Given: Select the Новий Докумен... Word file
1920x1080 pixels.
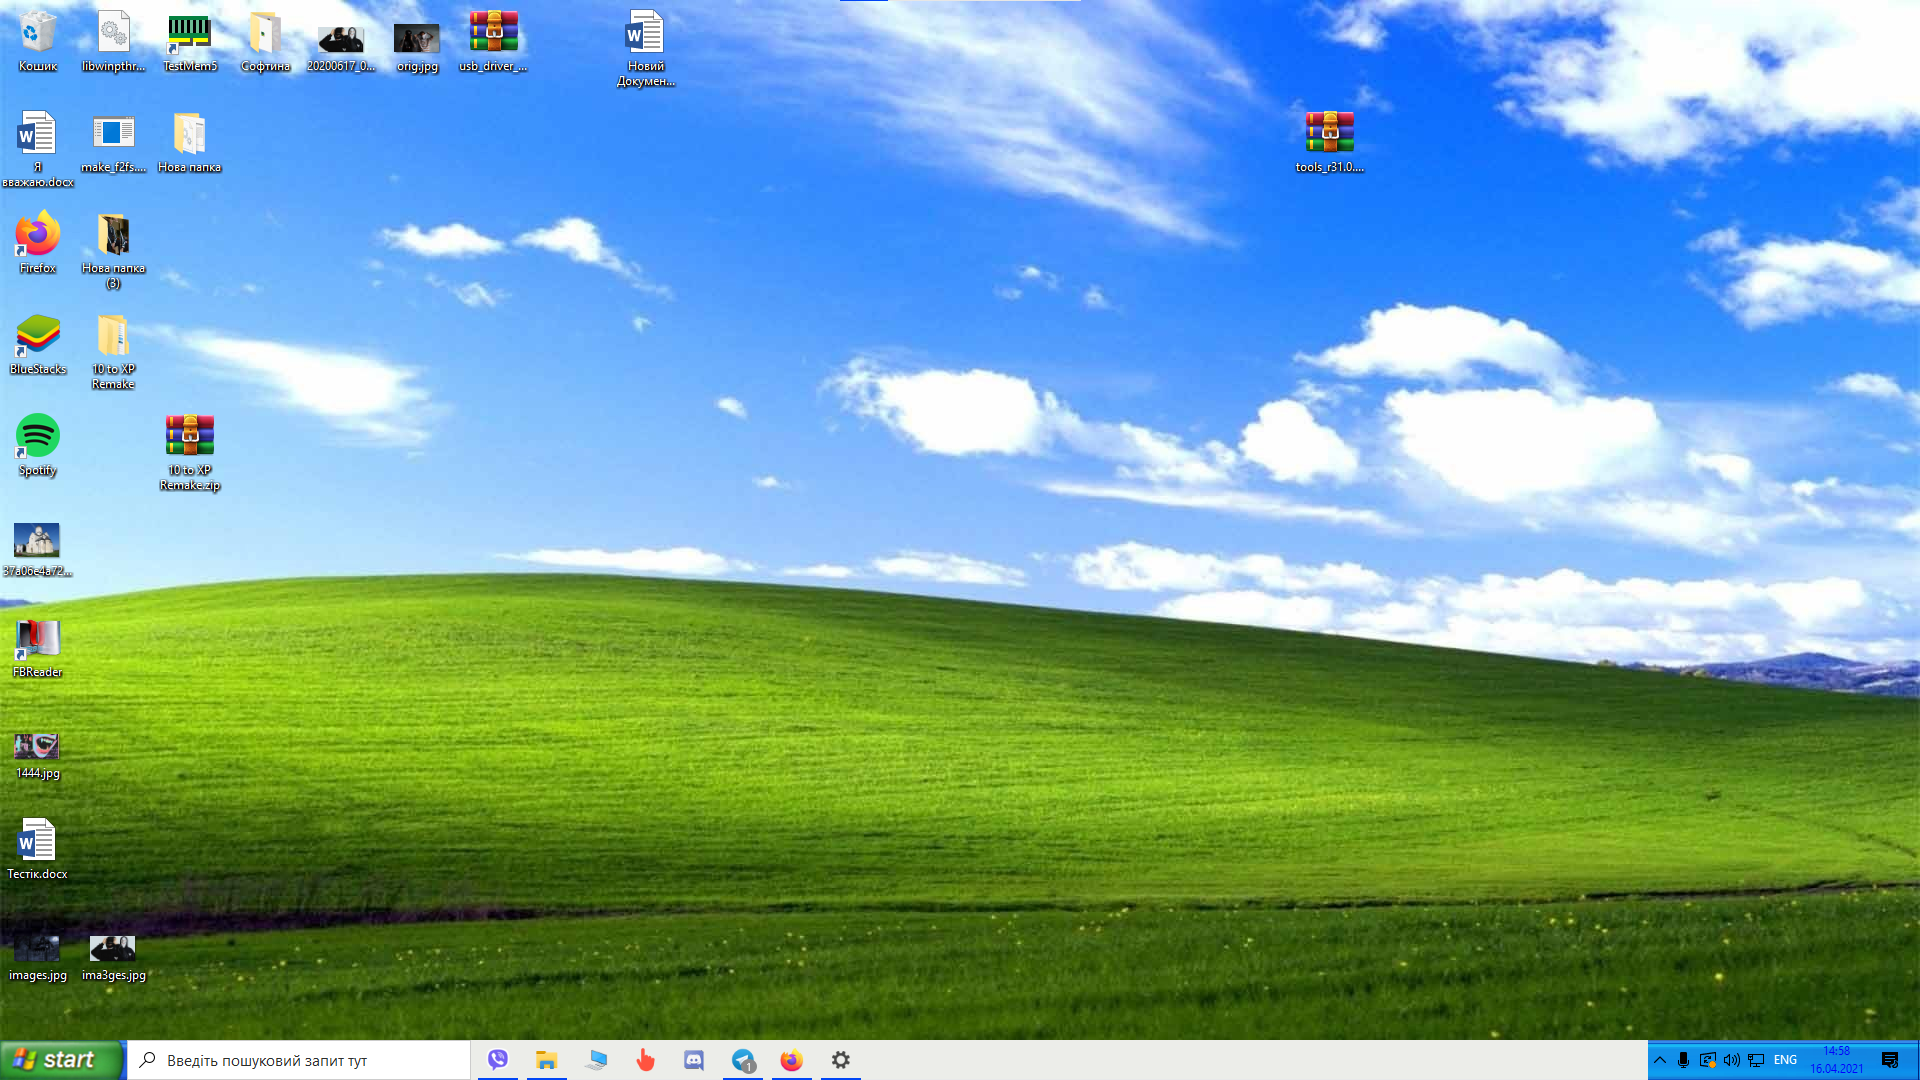Looking at the screenshot, I should click(646, 48).
